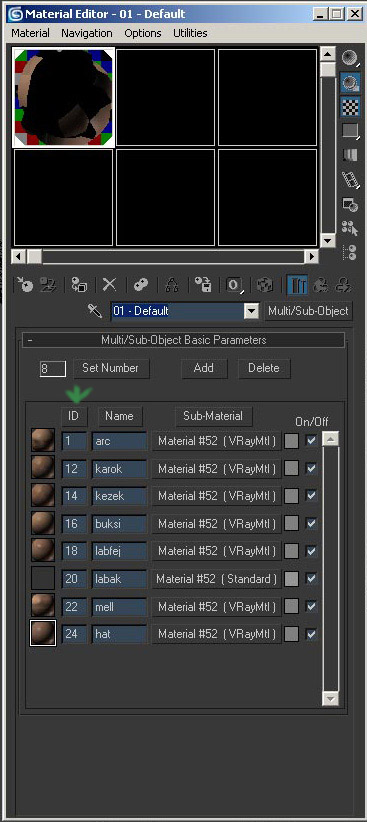
Task: Click Go Forward to Sibling icon
Action: pos(344,285)
